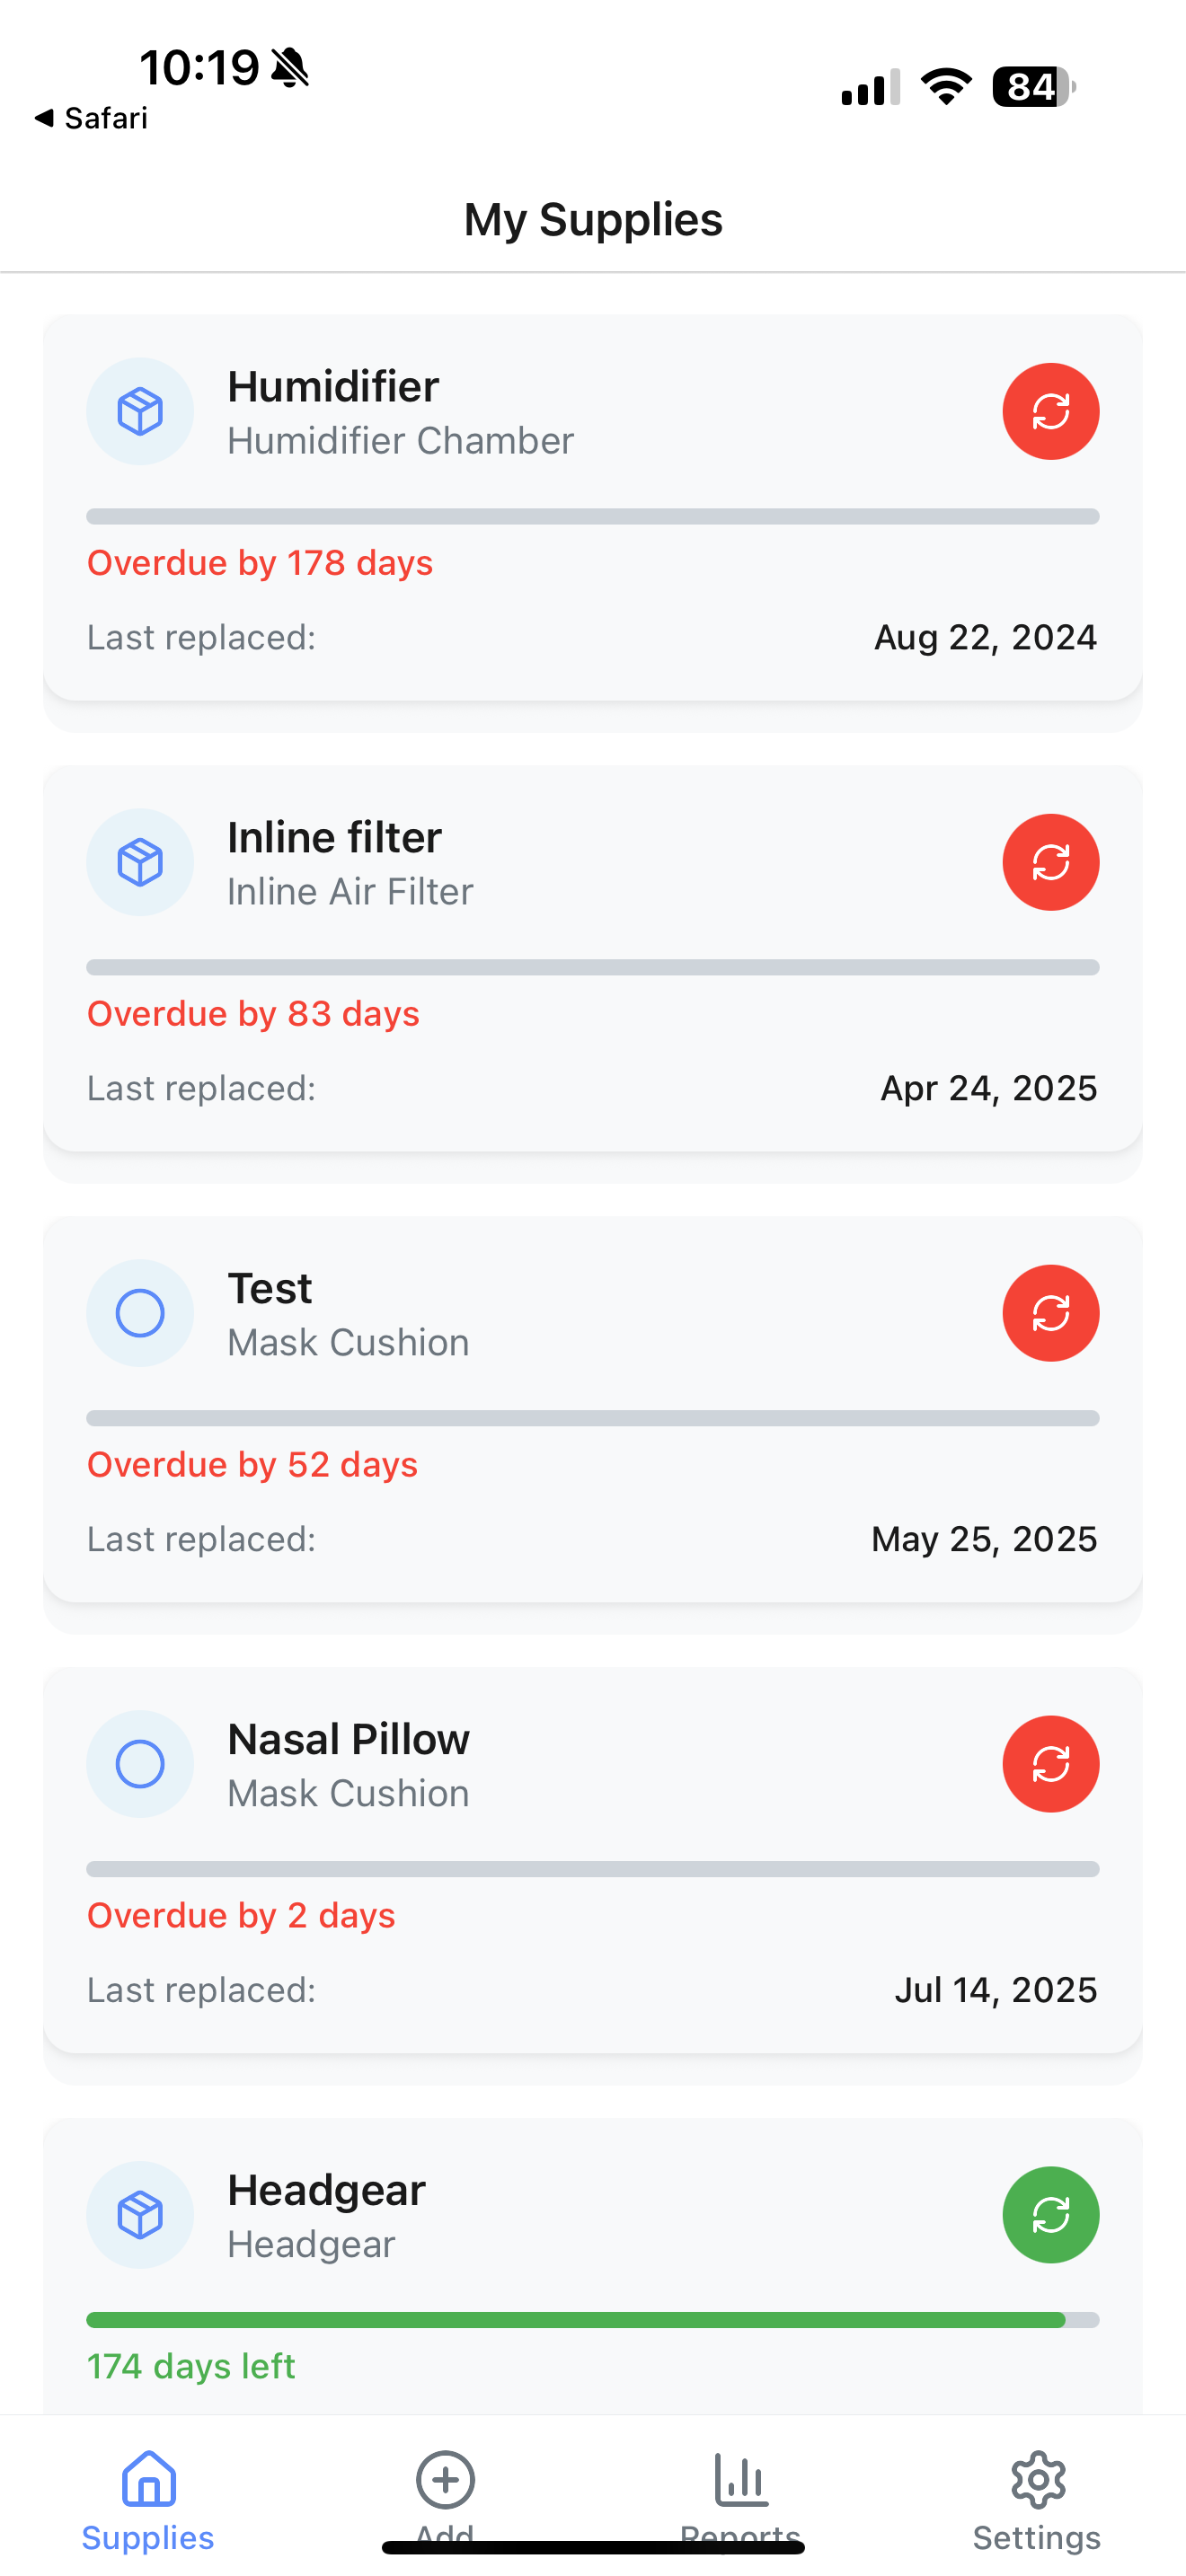Screen dimensions: 1186x2576
Task: Return to Safari via back link
Action: coord(92,118)
